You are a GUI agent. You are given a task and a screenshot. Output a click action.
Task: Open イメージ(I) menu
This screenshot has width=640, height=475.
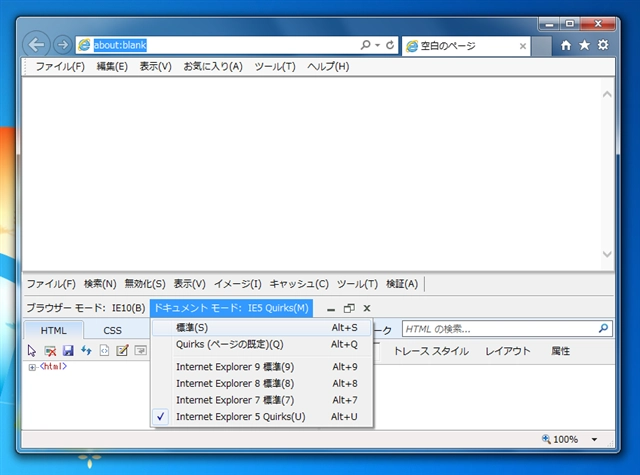tap(238, 284)
